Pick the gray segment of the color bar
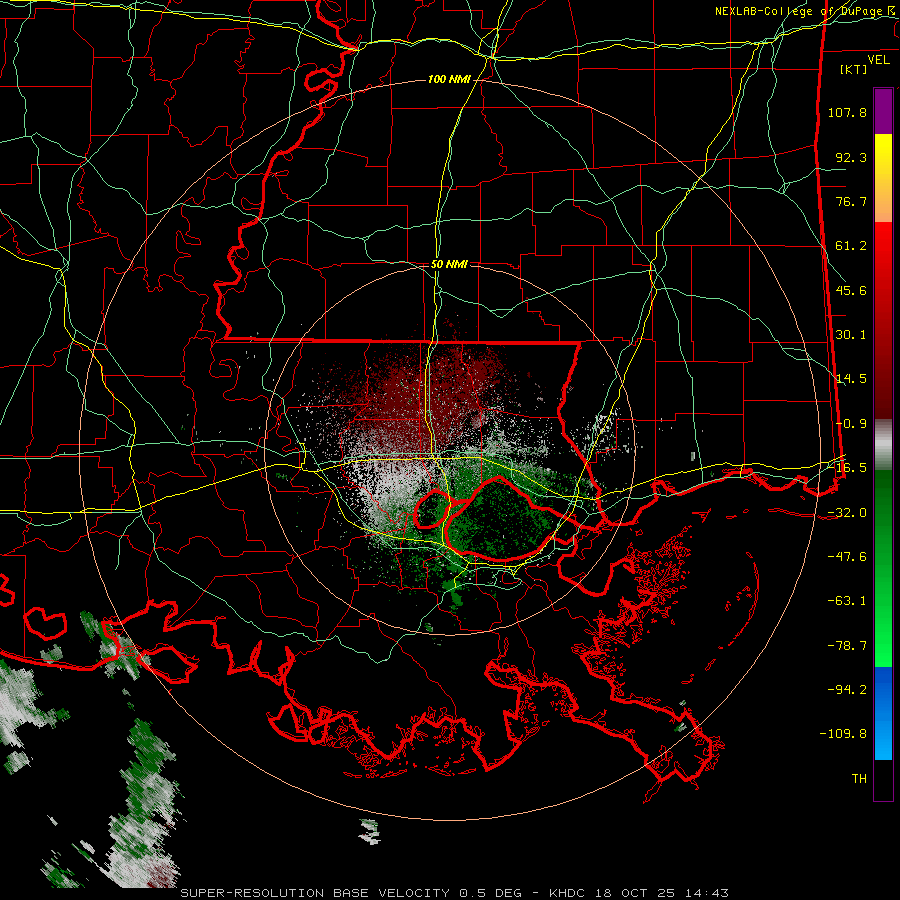The image size is (900, 900). [883, 445]
